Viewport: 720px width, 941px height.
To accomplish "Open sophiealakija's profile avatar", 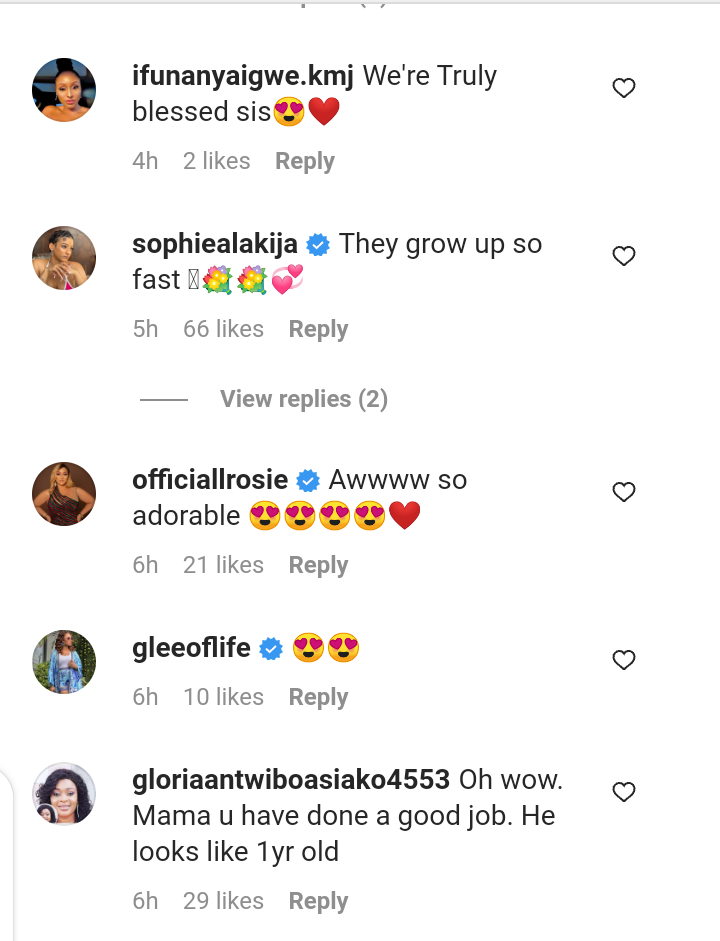I will click(64, 258).
